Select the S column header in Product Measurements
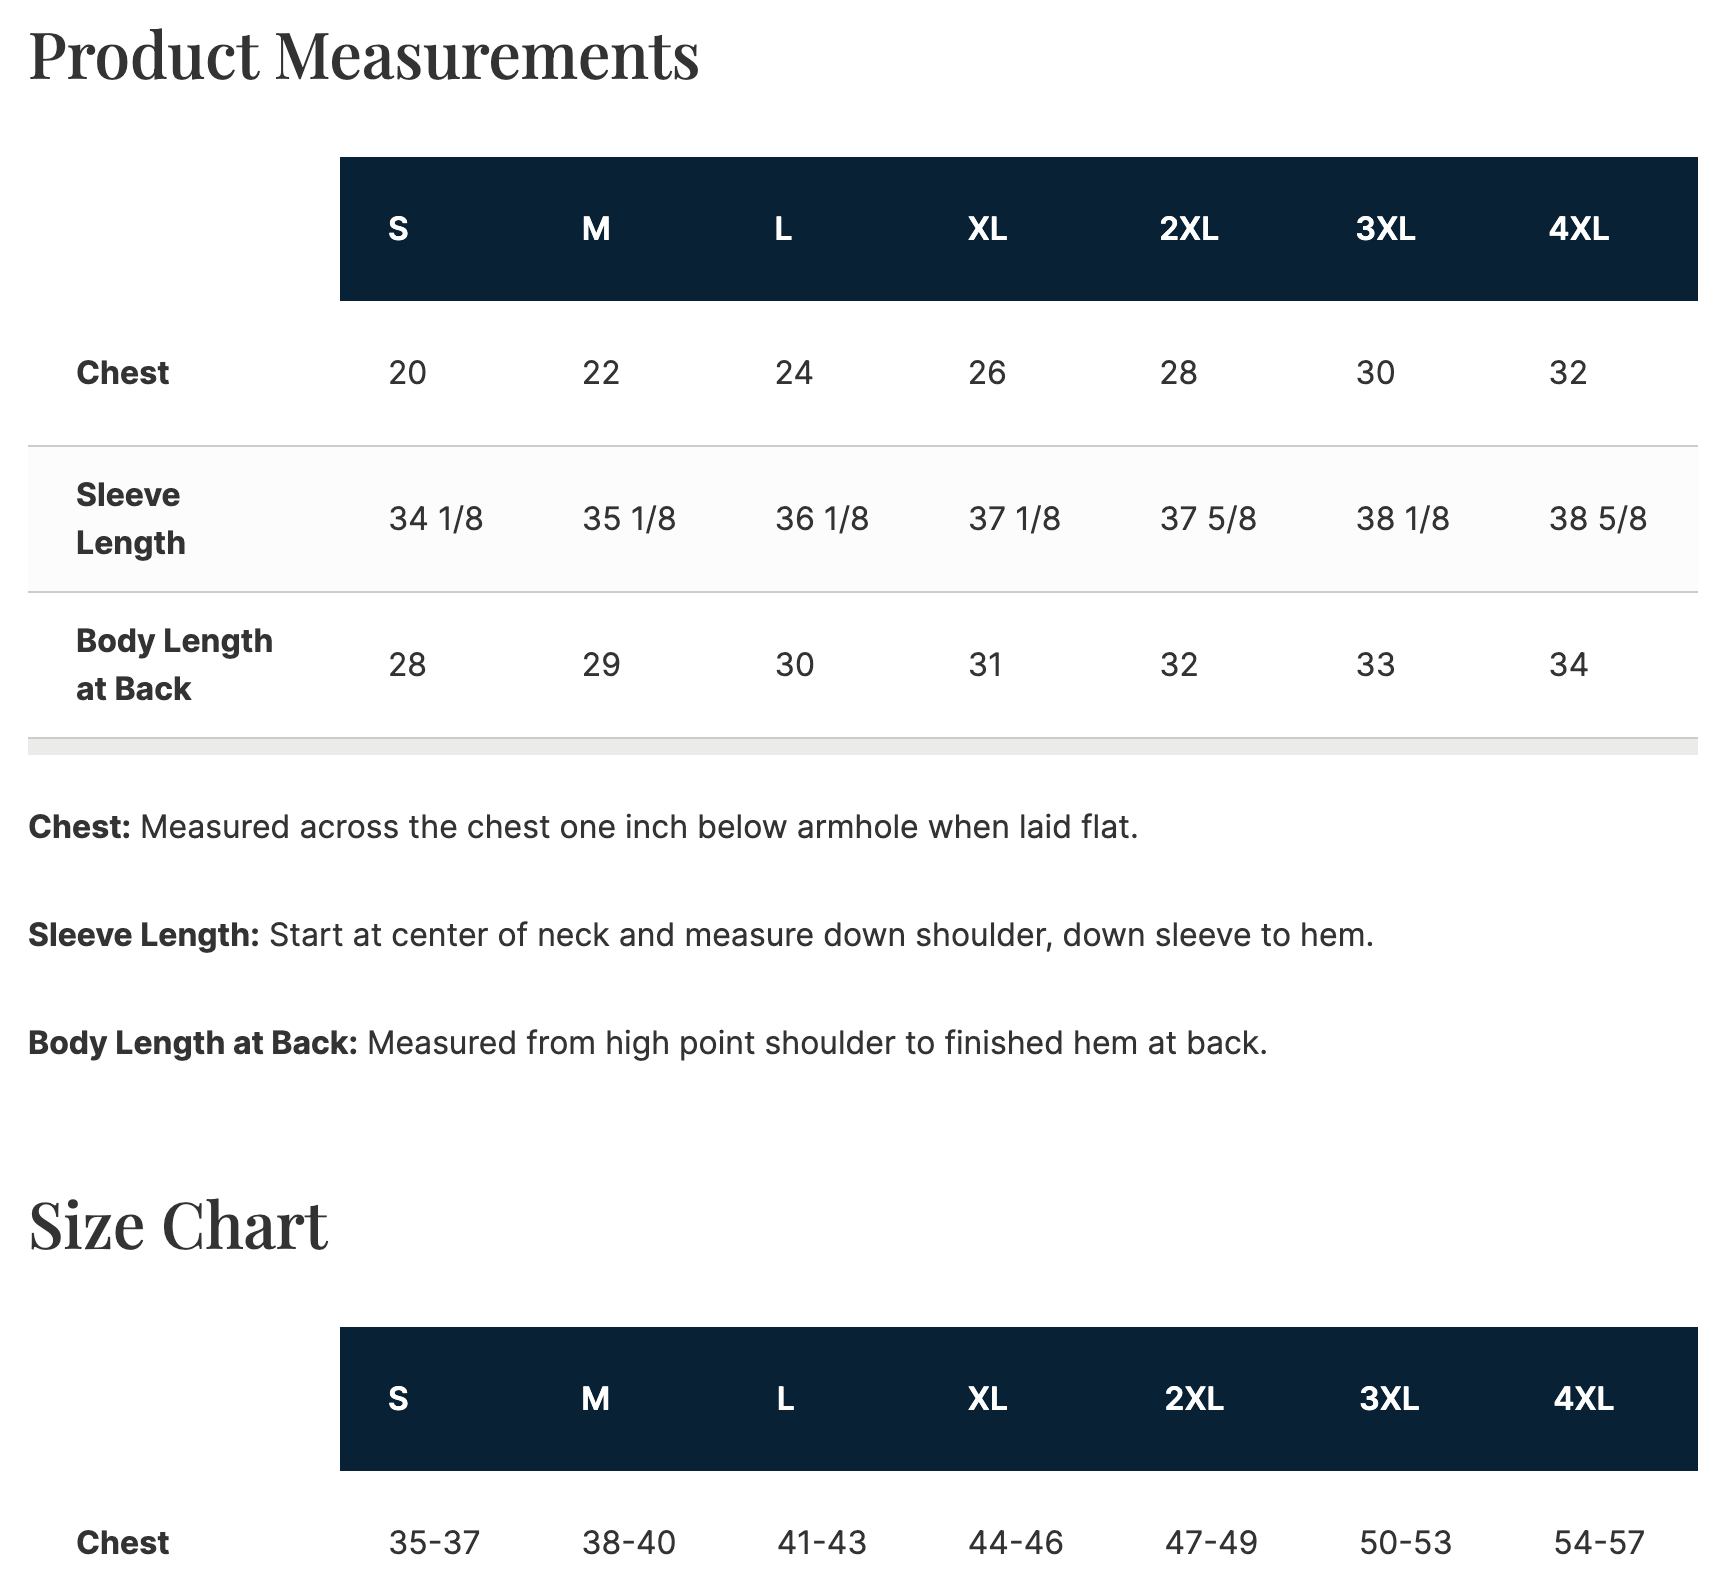 [x=398, y=229]
